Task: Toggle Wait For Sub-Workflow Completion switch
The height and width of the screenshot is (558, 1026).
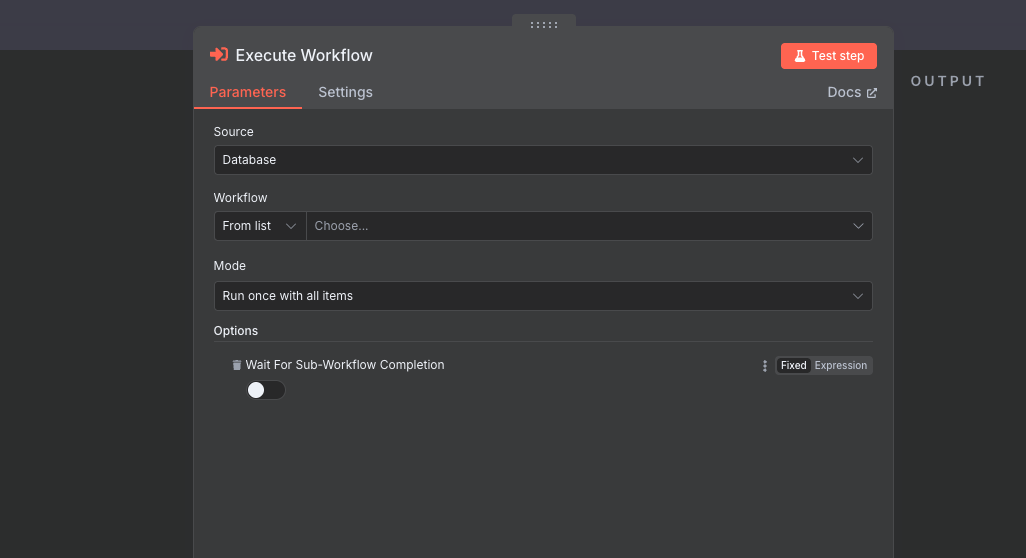Action: 266,390
